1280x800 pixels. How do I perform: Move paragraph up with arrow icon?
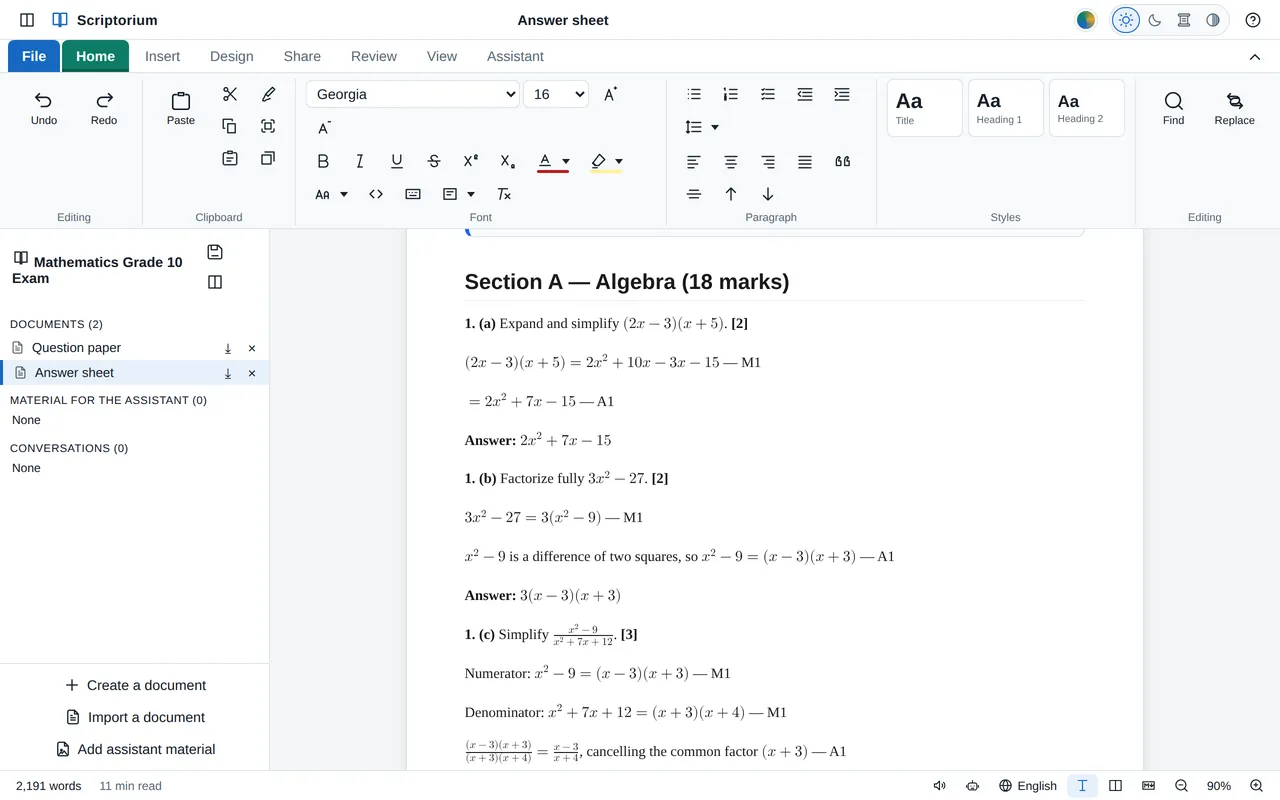click(x=731, y=194)
